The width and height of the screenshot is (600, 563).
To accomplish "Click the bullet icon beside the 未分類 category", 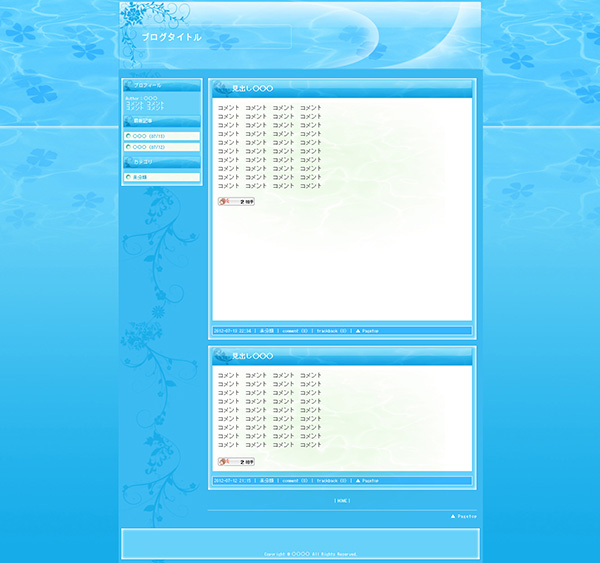I will point(128,177).
